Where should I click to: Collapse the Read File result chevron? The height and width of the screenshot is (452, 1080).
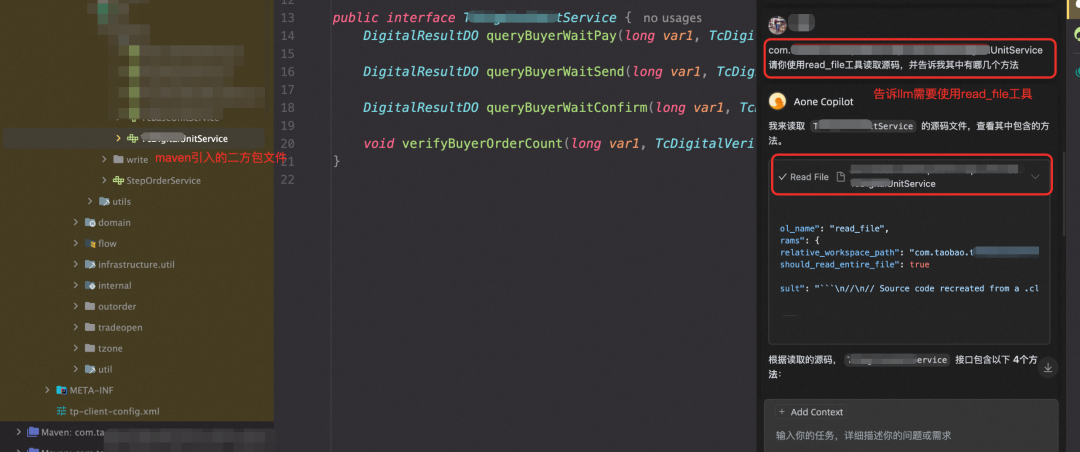click(1035, 177)
